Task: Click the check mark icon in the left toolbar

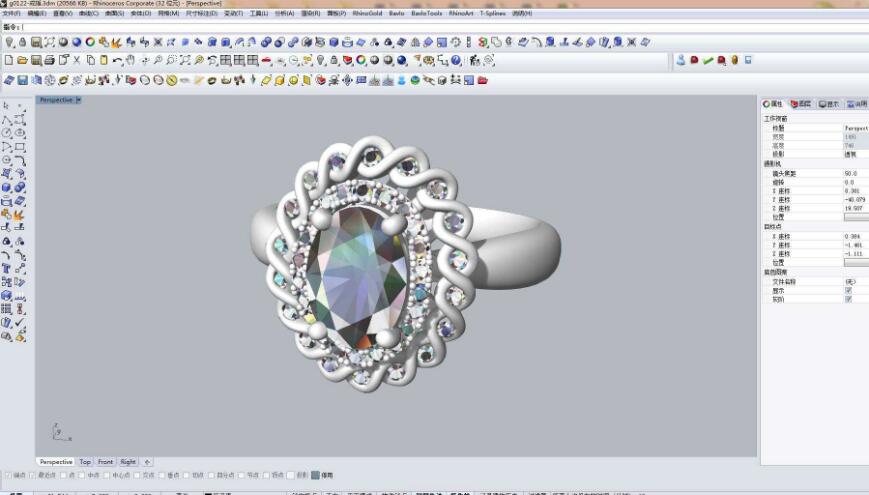Action: click(x=20, y=322)
